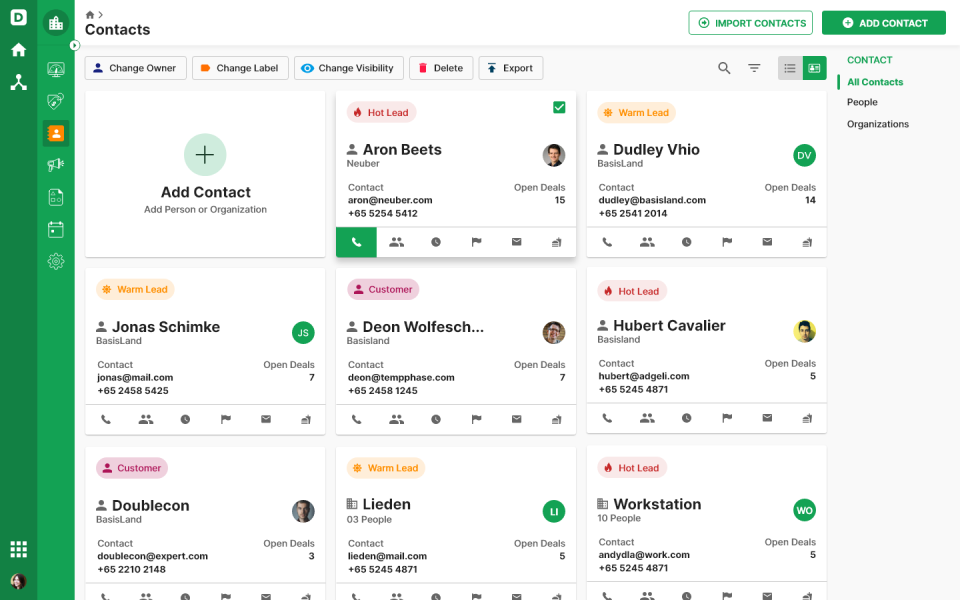Click flag icon on Hubert Cavalier card
The width and height of the screenshot is (960, 600).
pyautogui.click(x=727, y=419)
